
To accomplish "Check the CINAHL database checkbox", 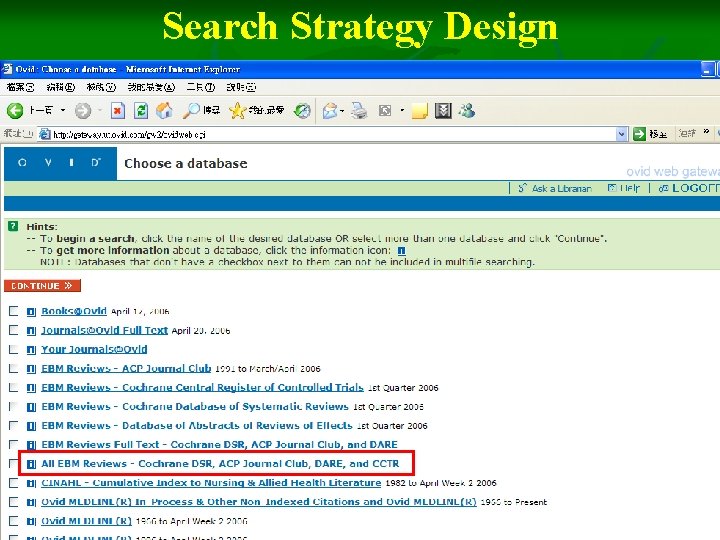I will point(14,483).
